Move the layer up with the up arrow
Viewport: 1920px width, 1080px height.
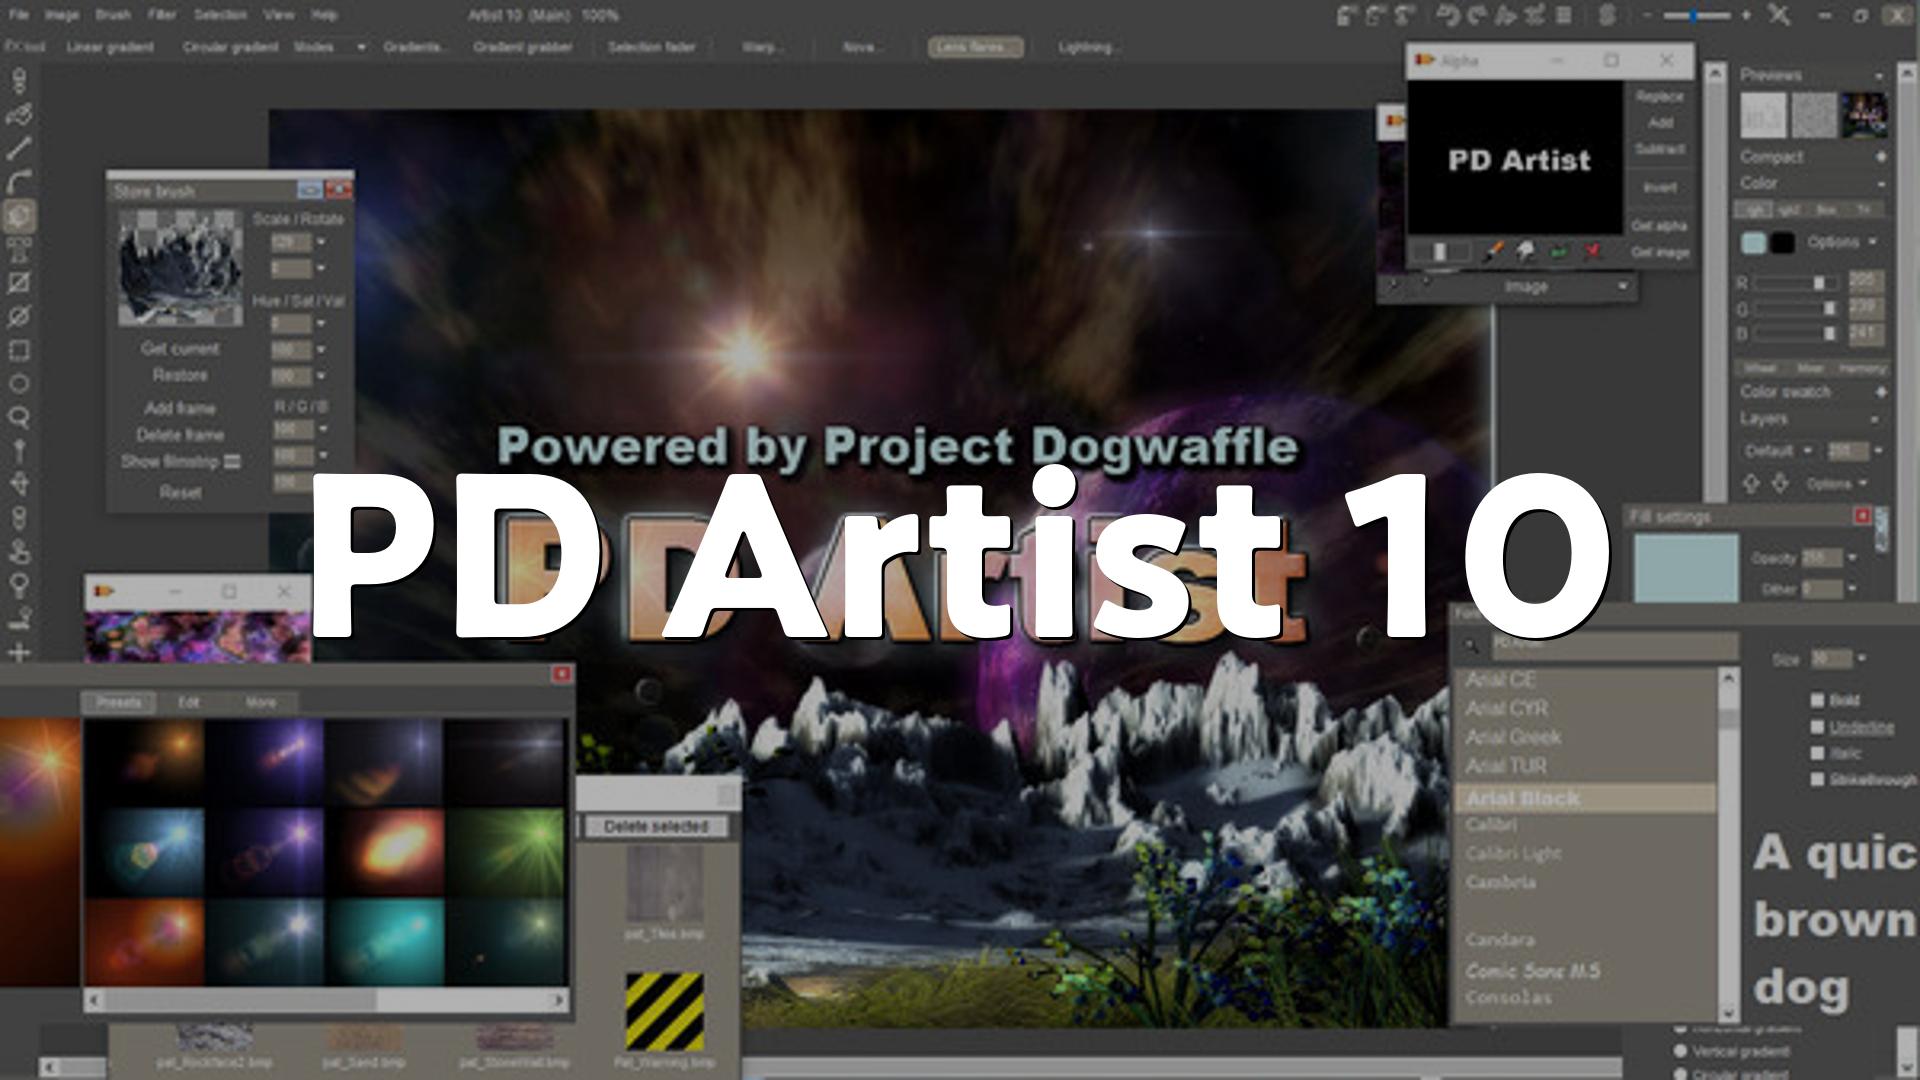click(1751, 484)
